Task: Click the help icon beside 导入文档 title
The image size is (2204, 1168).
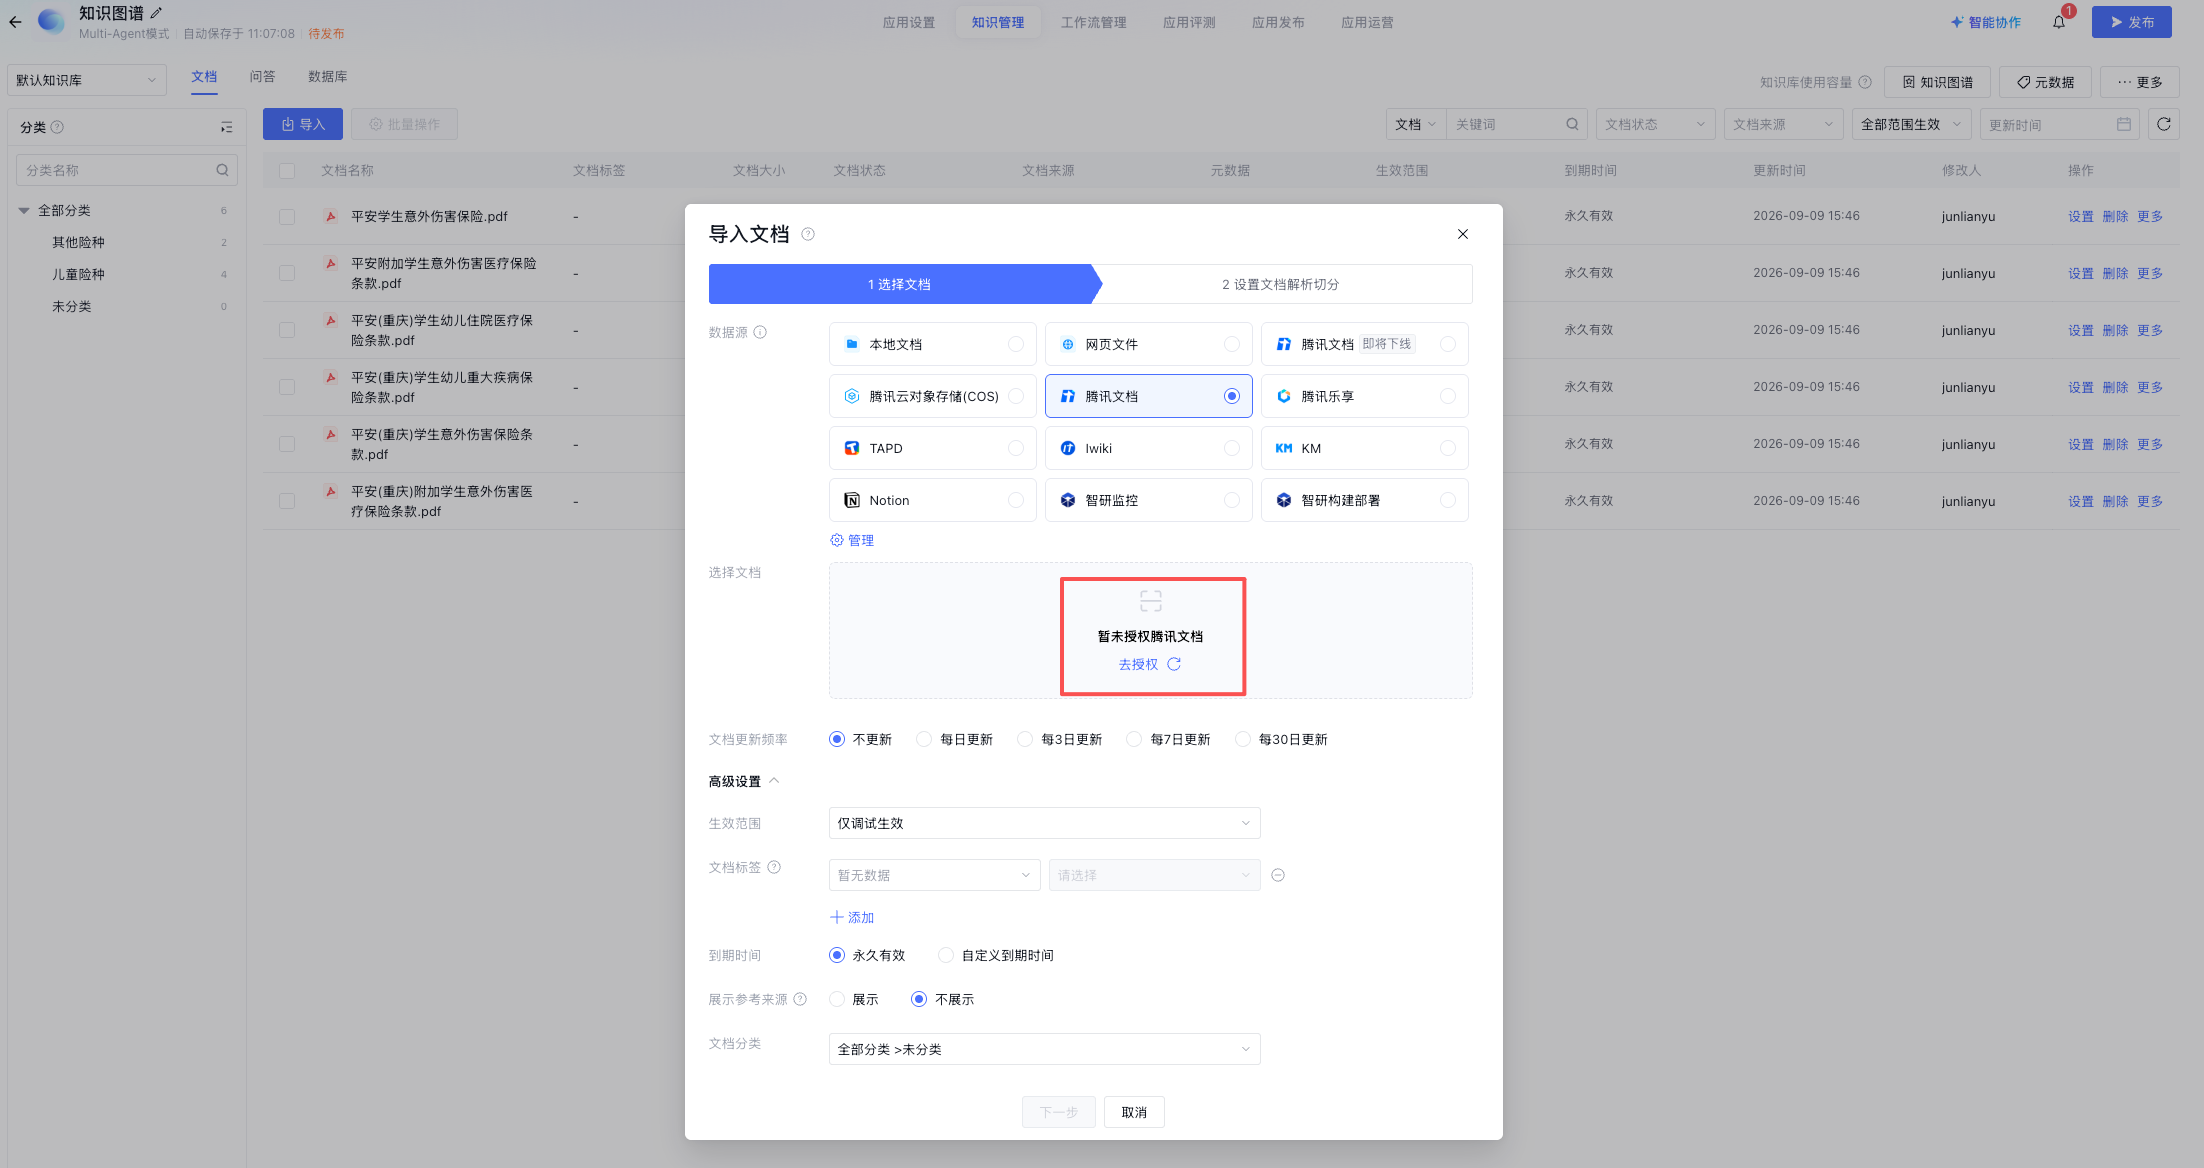Action: [808, 234]
